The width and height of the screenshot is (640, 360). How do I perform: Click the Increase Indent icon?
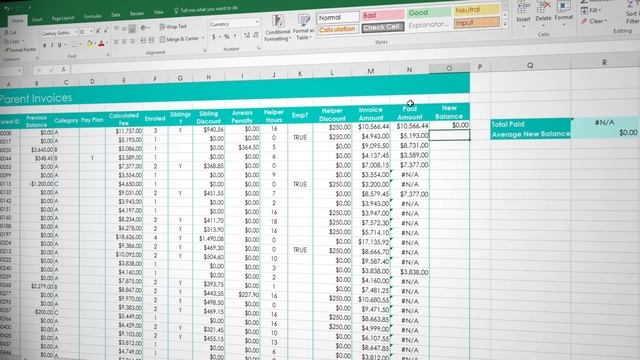151,40
